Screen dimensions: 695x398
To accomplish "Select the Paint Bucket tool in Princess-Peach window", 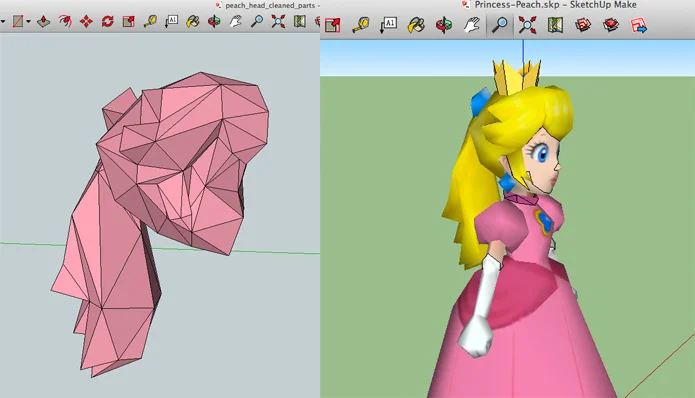I will click(x=416, y=25).
